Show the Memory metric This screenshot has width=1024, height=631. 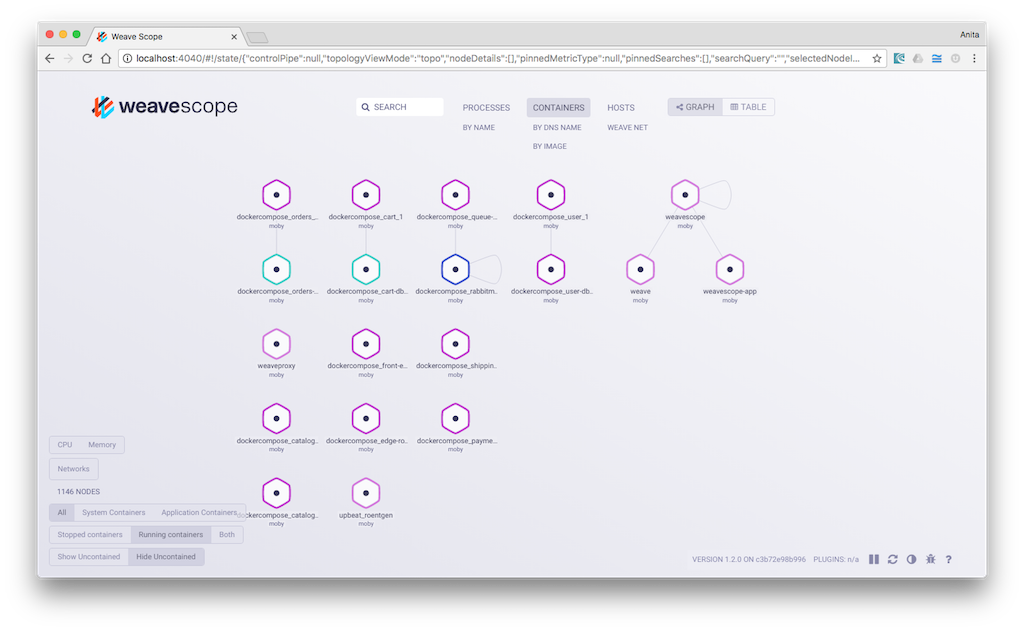(102, 445)
